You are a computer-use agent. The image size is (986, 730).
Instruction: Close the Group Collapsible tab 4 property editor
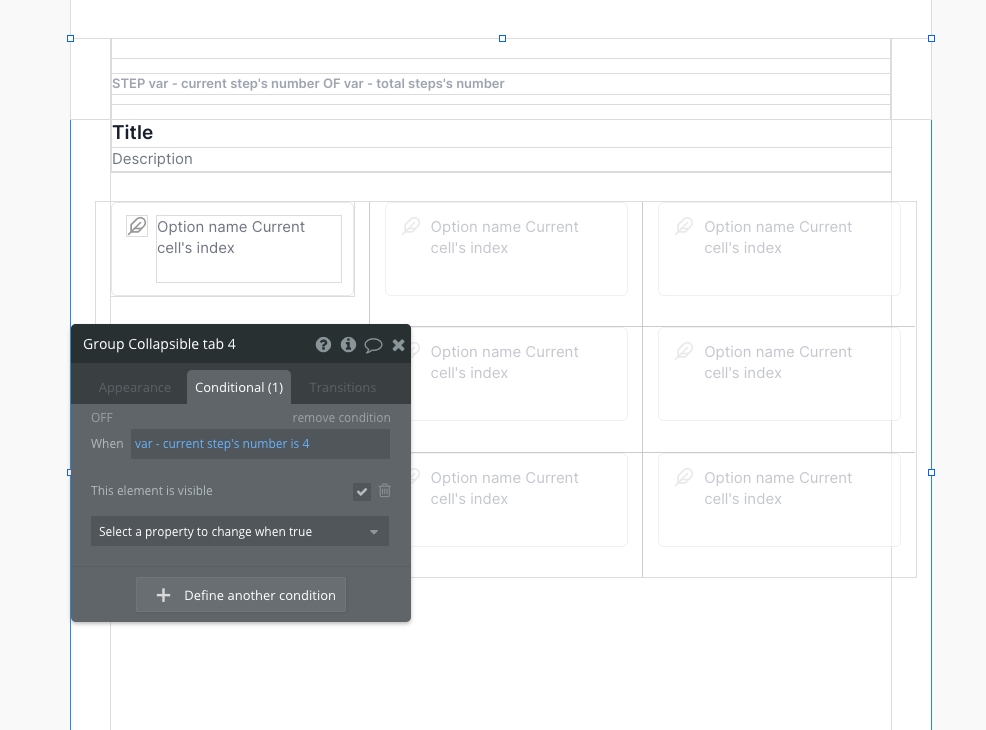[398, 345]
